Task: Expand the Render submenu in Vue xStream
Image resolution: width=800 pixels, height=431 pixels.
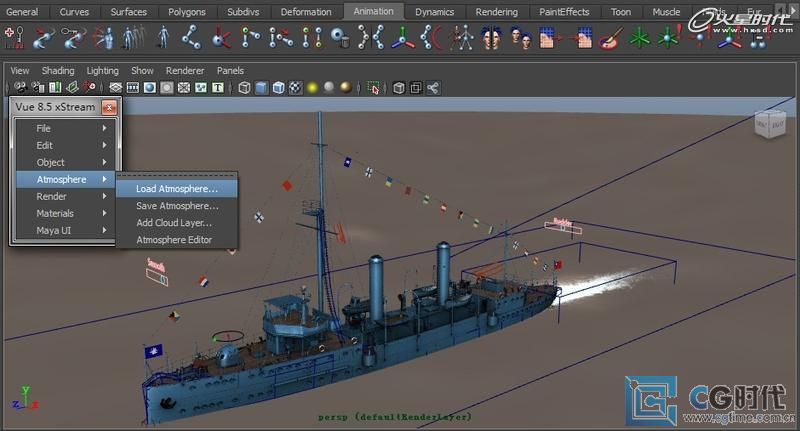Action: coord(66,196)
